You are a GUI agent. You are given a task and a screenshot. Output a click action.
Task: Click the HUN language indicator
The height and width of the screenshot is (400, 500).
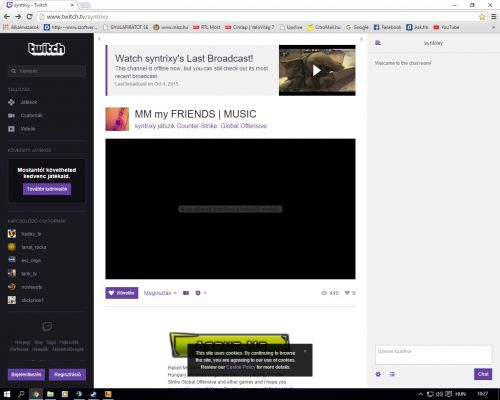(x=460, y=394)
